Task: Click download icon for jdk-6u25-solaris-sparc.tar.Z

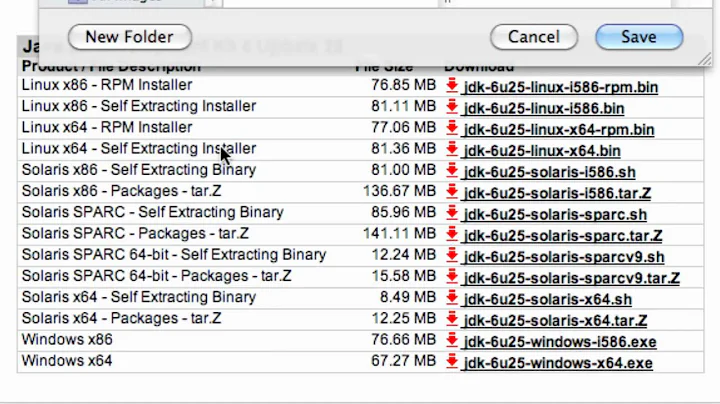Action: tap(452, 235)
